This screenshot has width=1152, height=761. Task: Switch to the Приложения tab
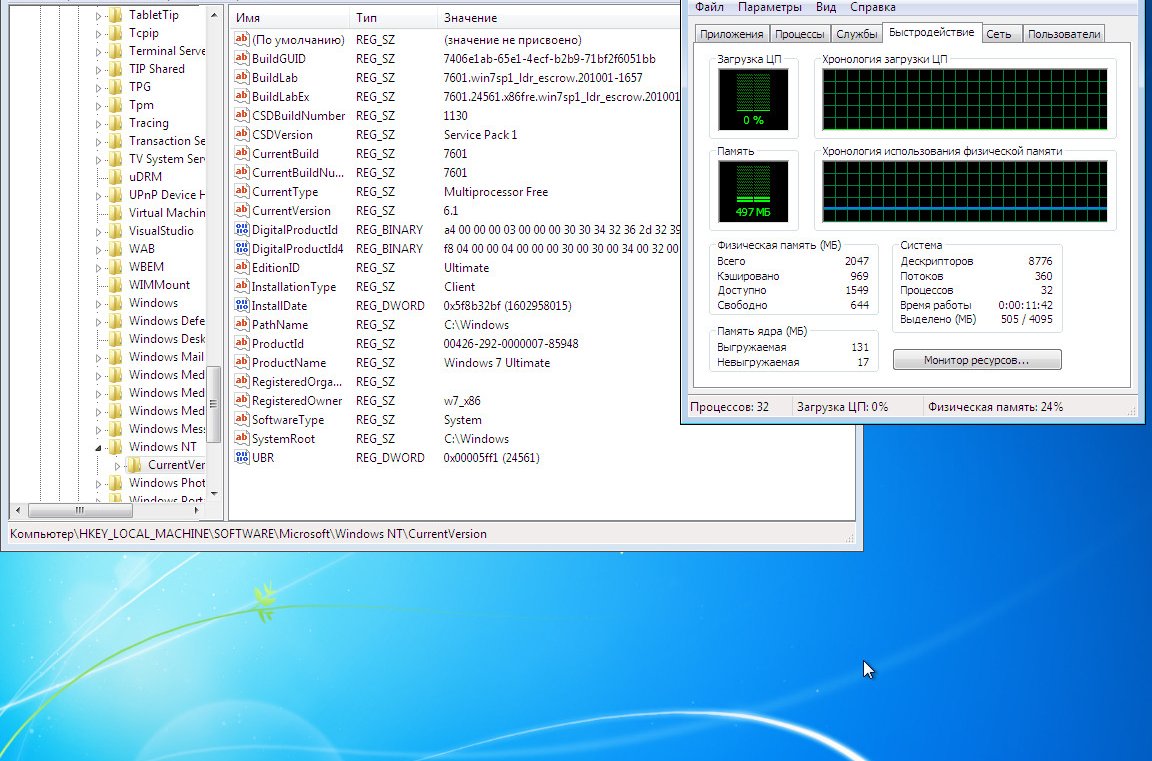click(x=731, y=34)
